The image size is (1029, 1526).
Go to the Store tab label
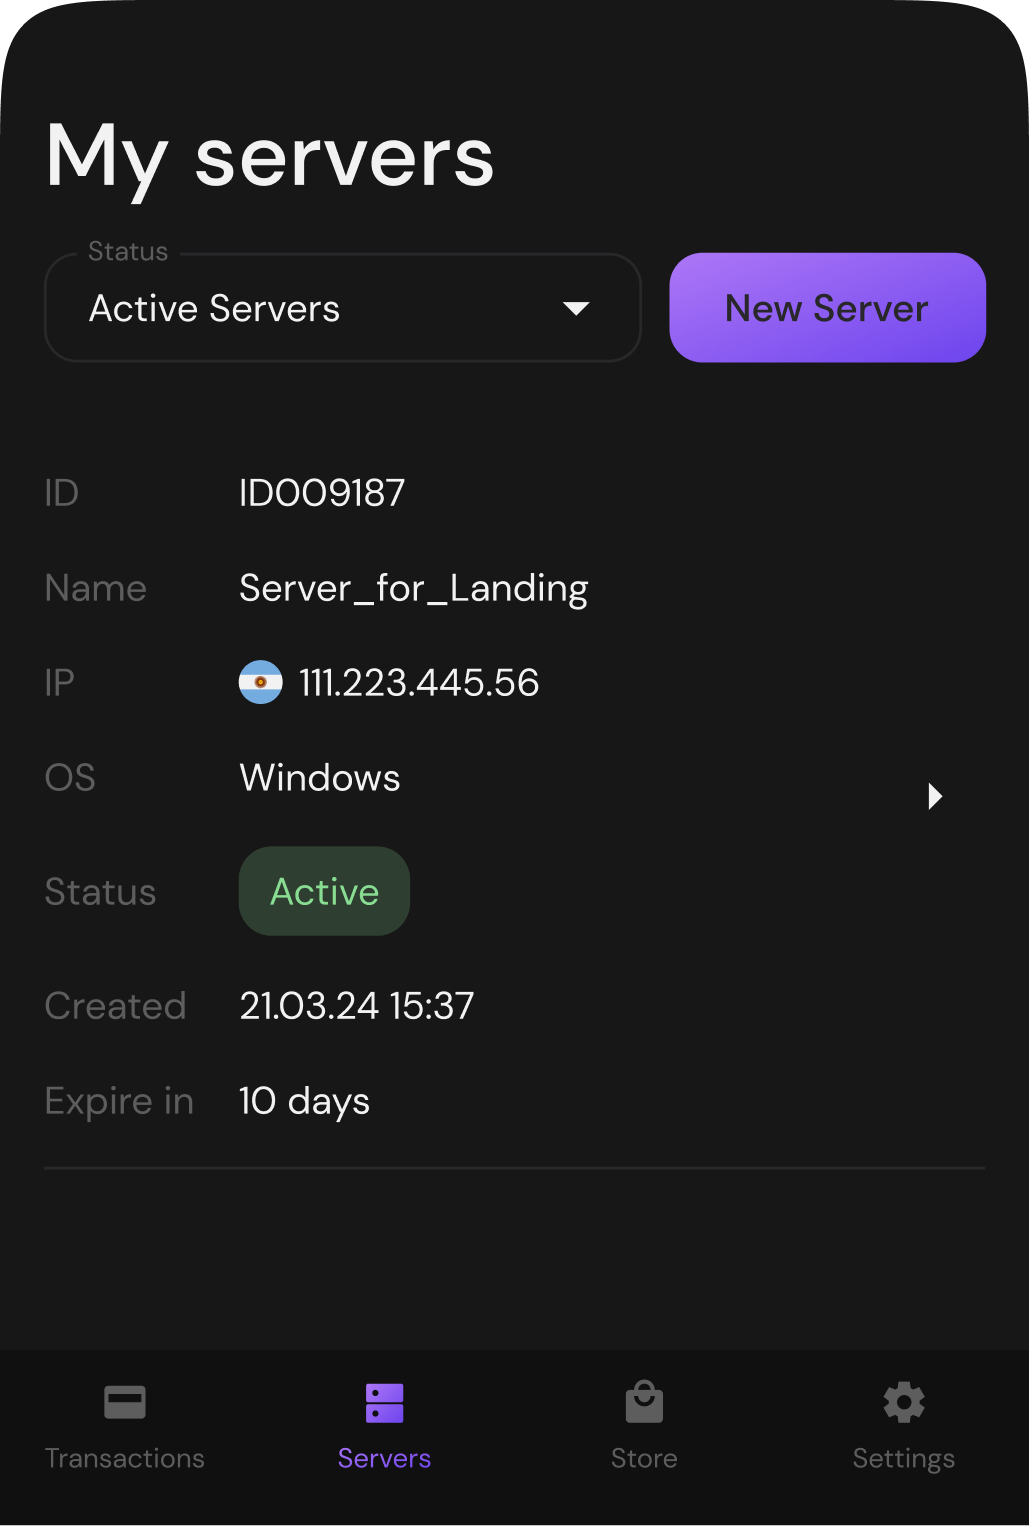(x=644, y=1458)
